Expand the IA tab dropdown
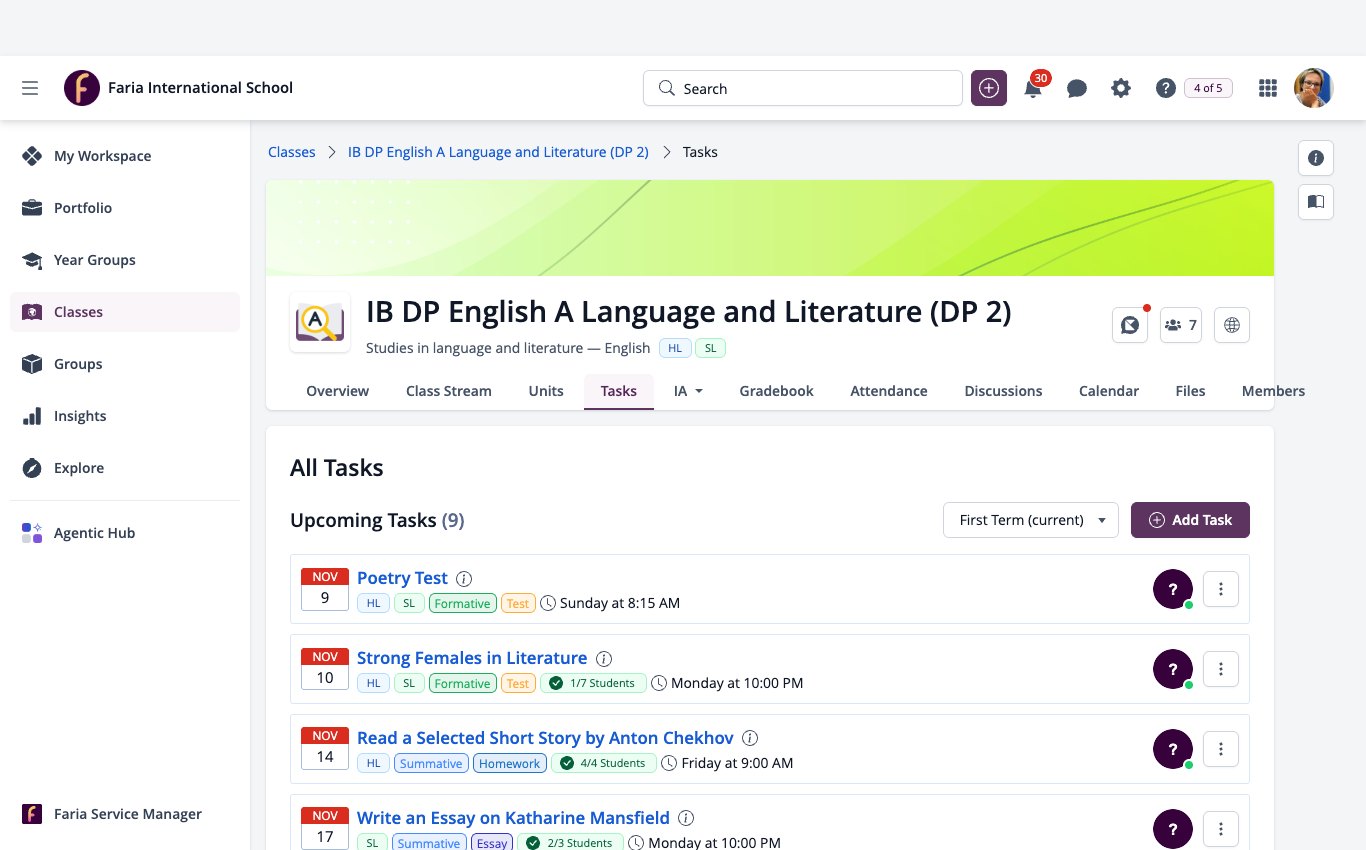 (688, 391)
